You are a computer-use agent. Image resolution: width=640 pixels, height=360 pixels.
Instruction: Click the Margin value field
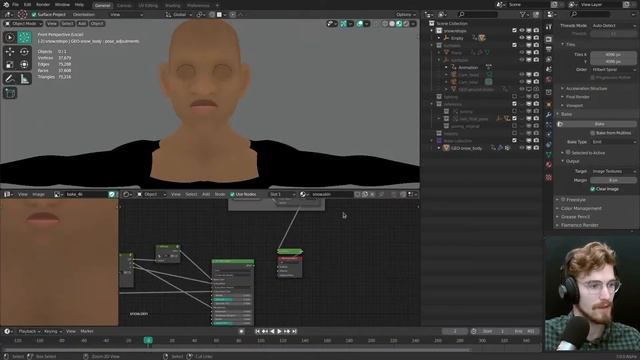click(x=613, y=180)
